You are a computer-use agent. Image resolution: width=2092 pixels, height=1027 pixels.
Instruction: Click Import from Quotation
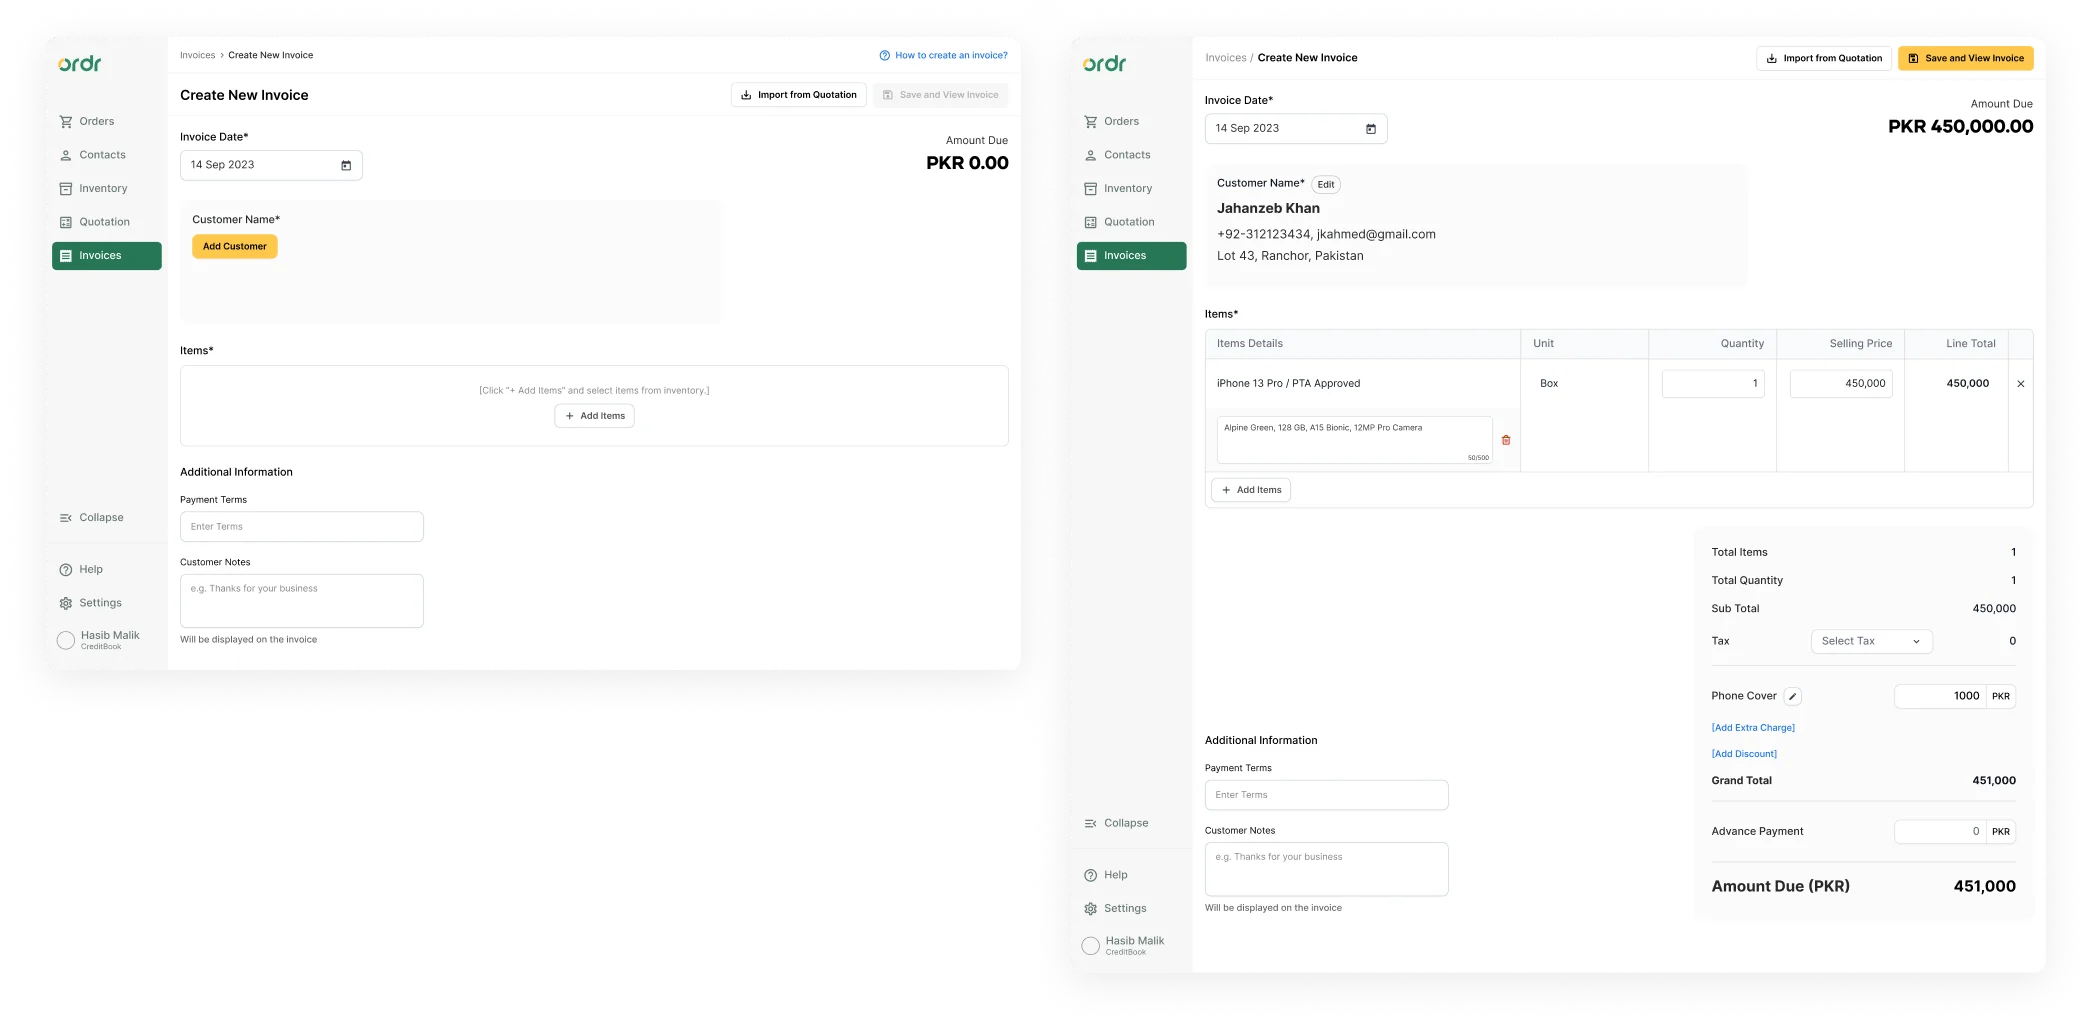point(1823,58)
